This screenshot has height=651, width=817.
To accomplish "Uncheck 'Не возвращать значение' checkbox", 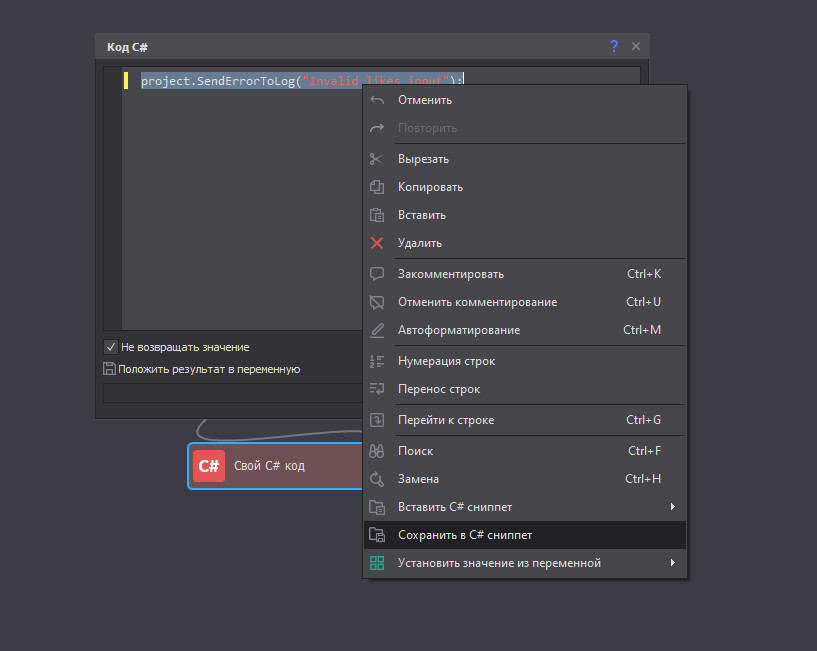I will [x=111, y=347].
